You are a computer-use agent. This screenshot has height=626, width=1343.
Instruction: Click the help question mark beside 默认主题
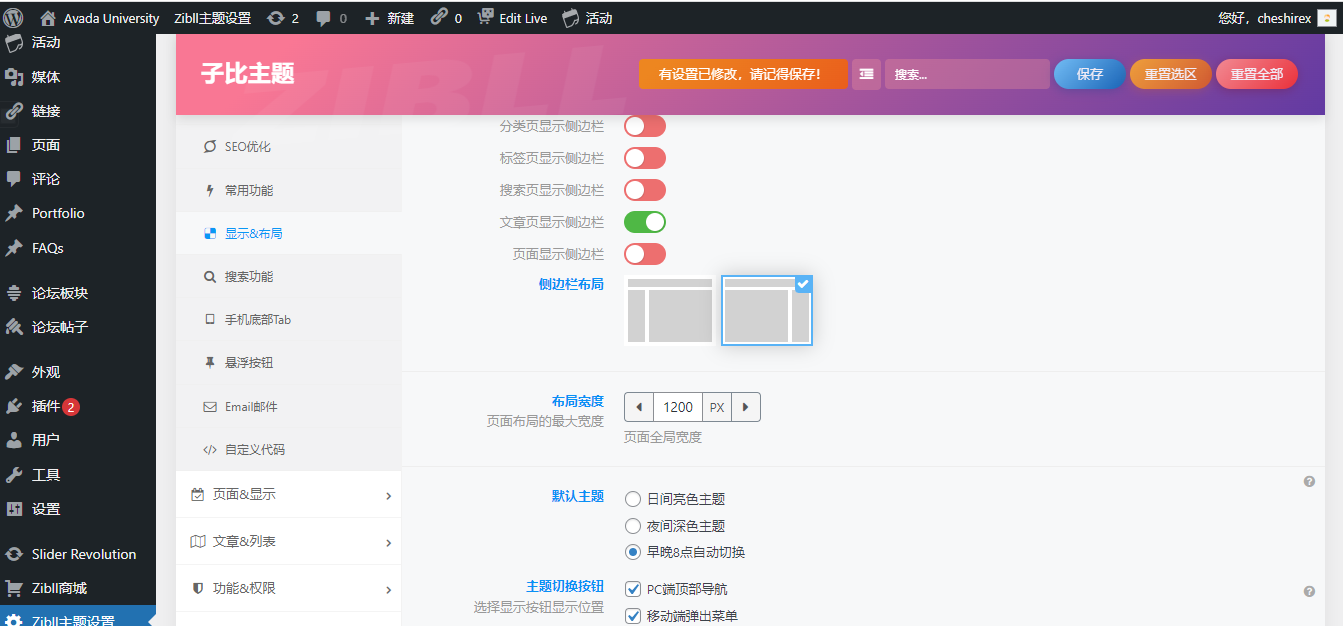tap(1309, 482)
